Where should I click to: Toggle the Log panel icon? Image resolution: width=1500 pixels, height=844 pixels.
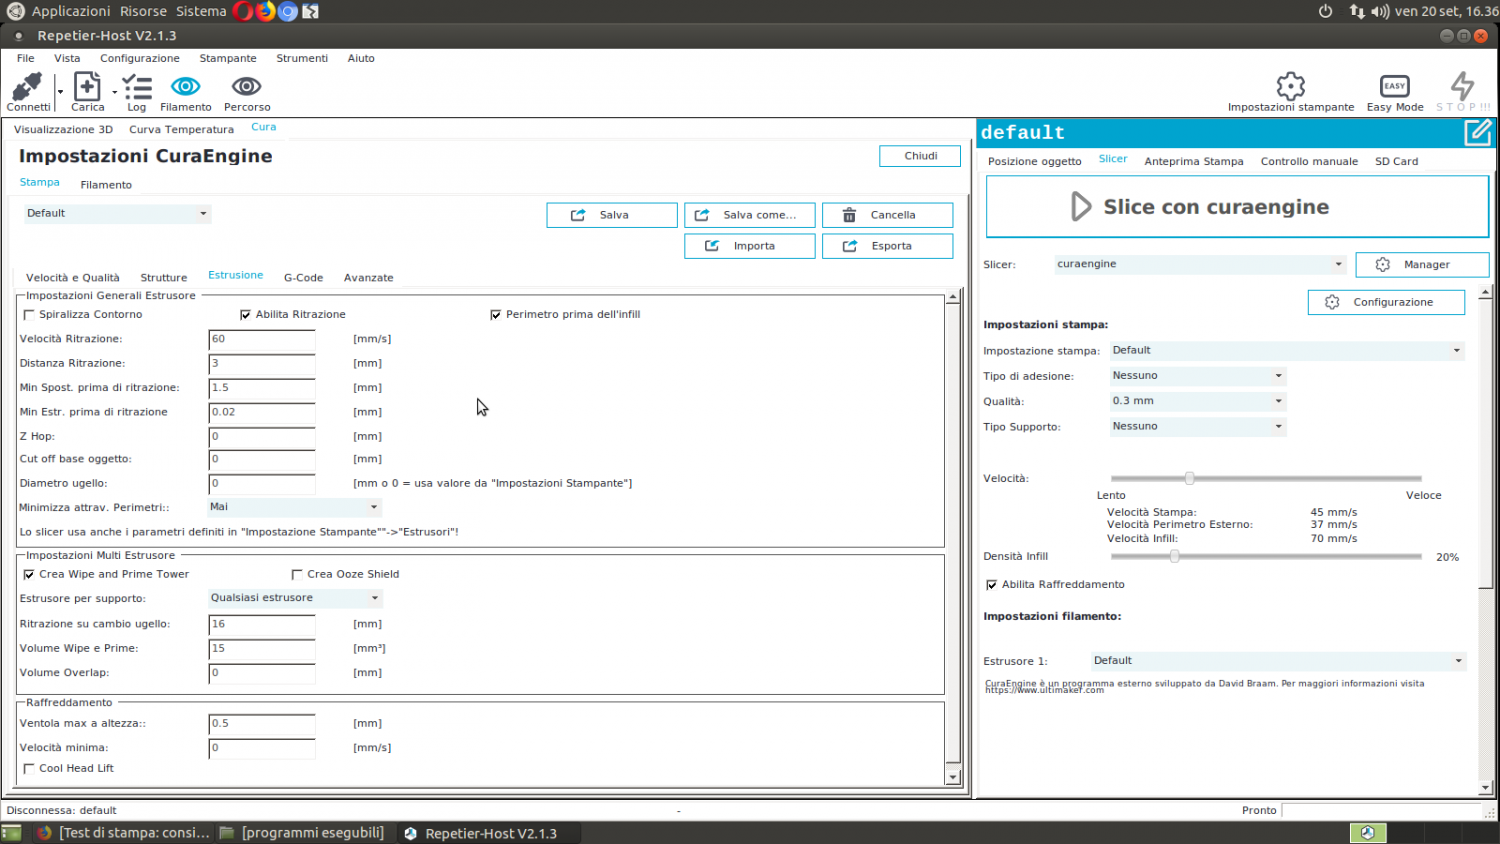[137, 87]
